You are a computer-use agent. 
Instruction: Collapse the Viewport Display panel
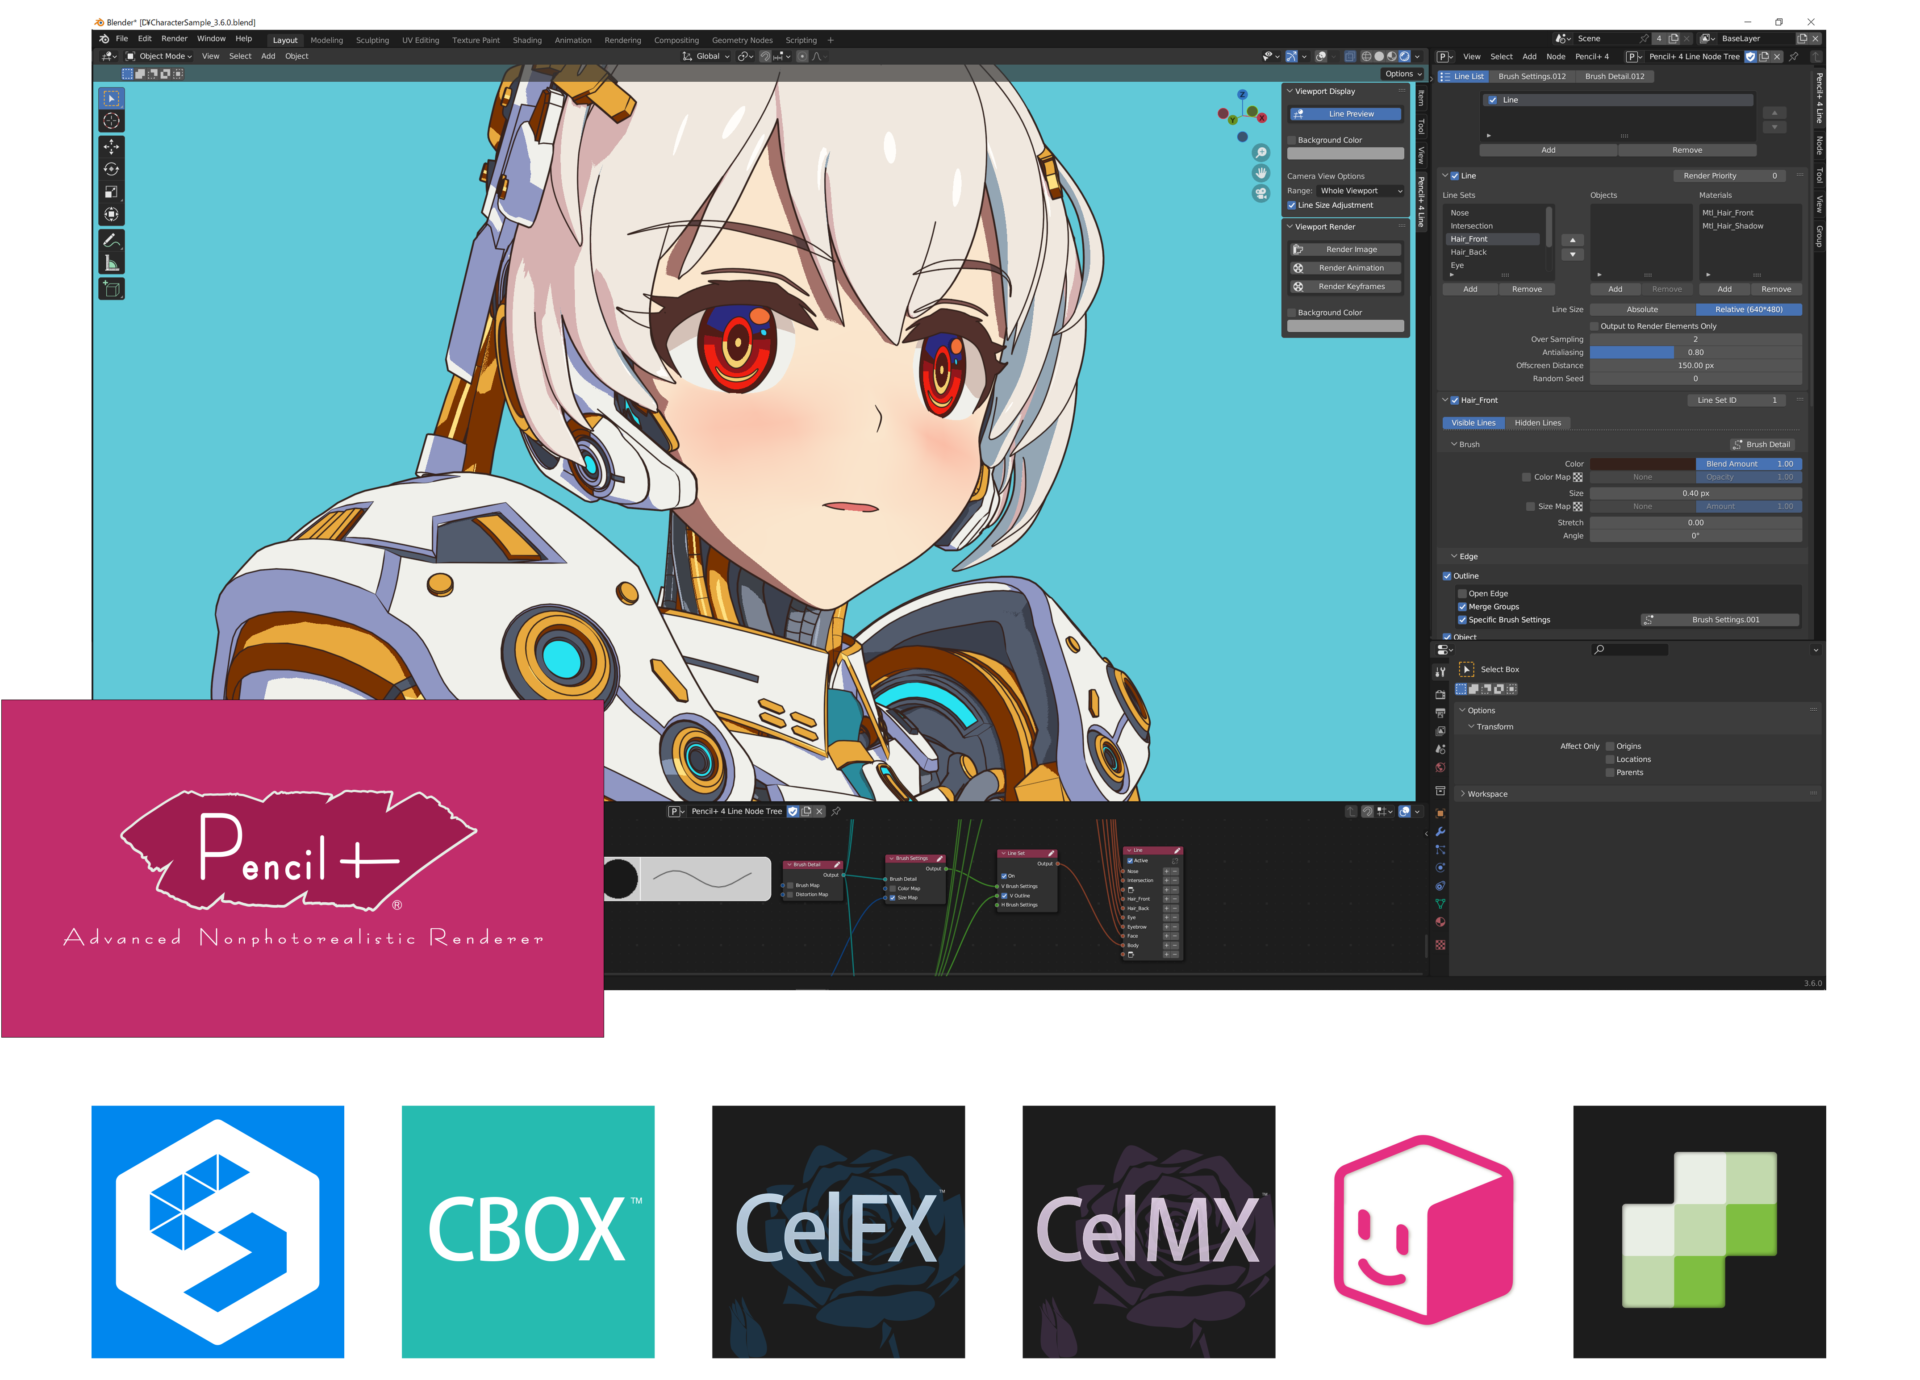click(1290, 91)
